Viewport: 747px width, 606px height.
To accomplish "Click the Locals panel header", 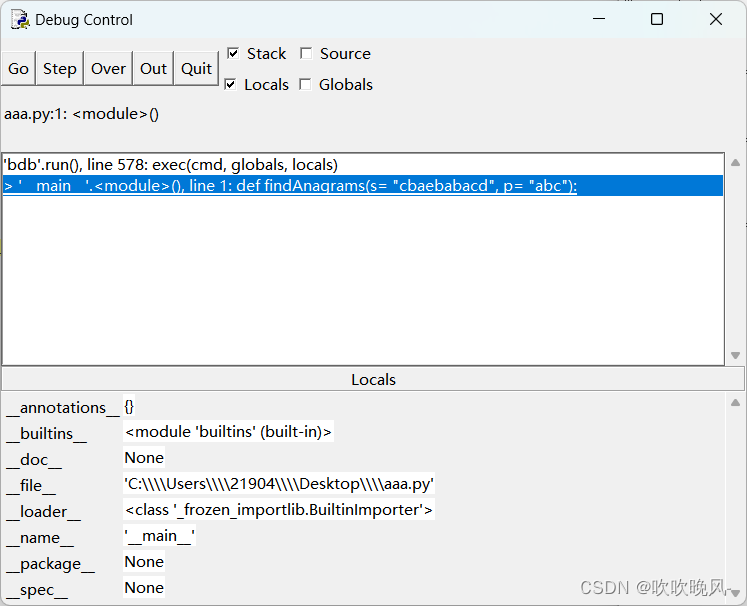I will point(373,380).
